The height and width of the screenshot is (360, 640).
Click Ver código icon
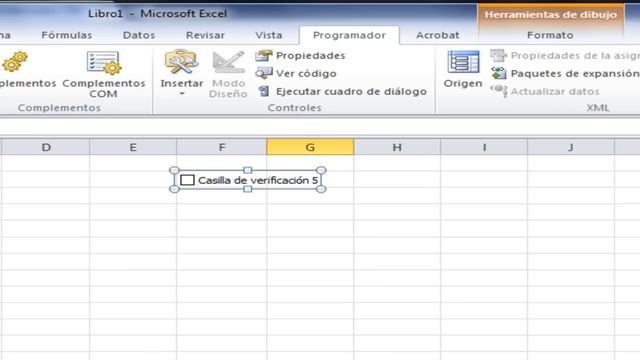[x=264, y=73]
